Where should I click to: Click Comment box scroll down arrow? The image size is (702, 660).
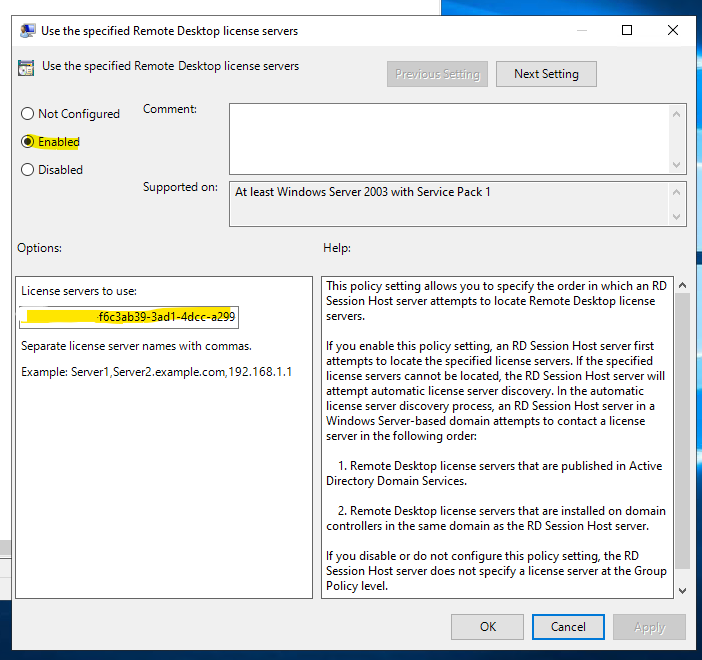click(x=676, y=164)
